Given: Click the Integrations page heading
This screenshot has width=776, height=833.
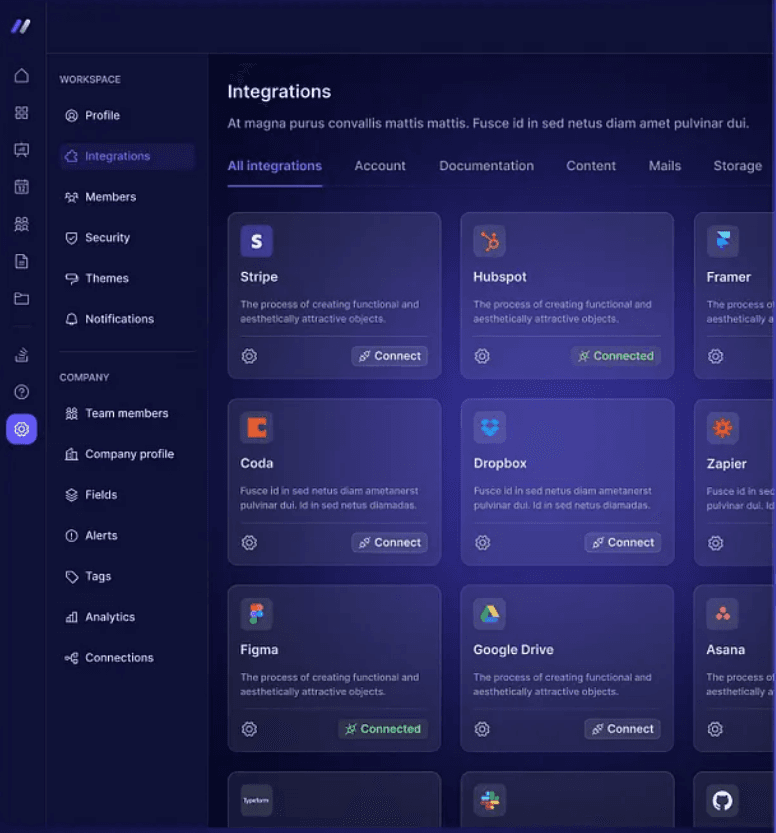Looking at the screenshot, I should coord(279,91).
